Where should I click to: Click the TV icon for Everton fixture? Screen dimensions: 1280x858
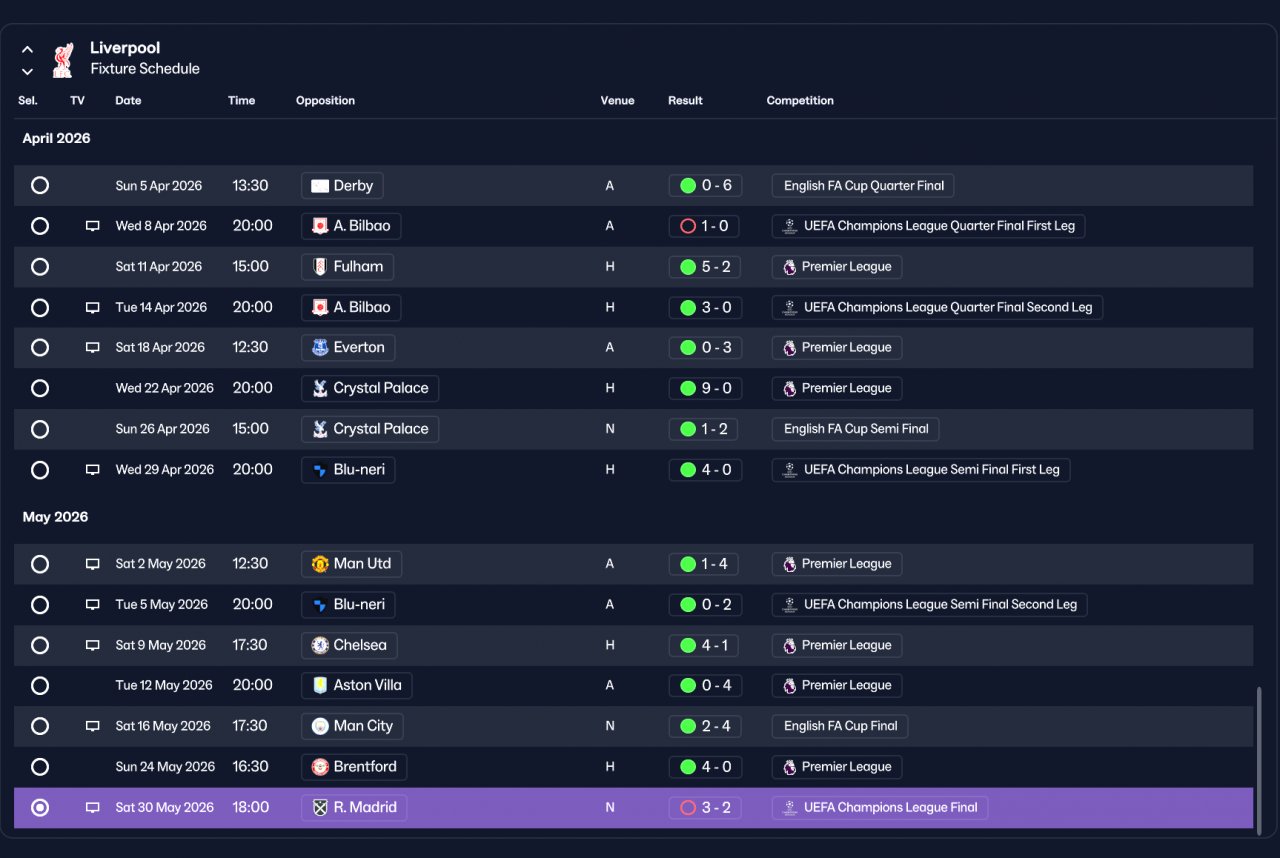[92, 348]
